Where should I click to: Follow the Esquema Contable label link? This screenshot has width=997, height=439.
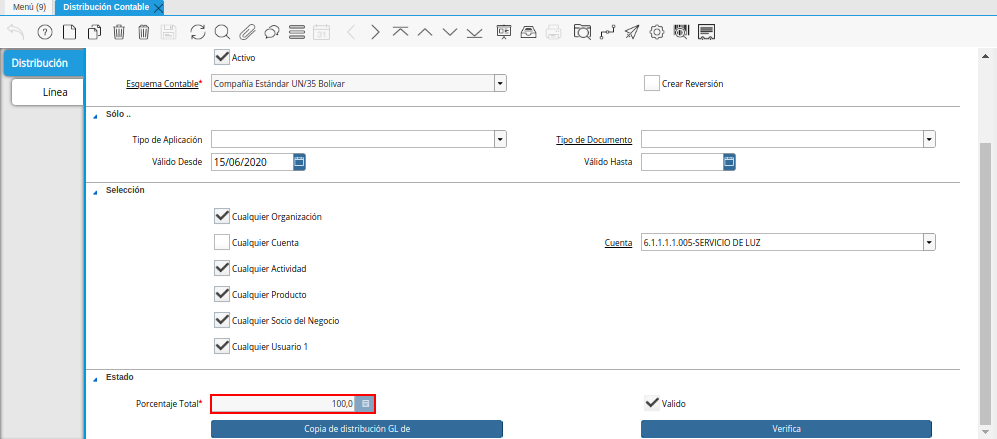coord(163,84)
